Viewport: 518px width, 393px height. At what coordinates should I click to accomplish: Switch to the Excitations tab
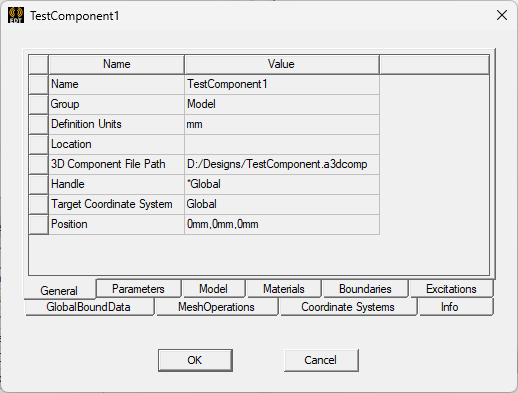tap(451, 289)
